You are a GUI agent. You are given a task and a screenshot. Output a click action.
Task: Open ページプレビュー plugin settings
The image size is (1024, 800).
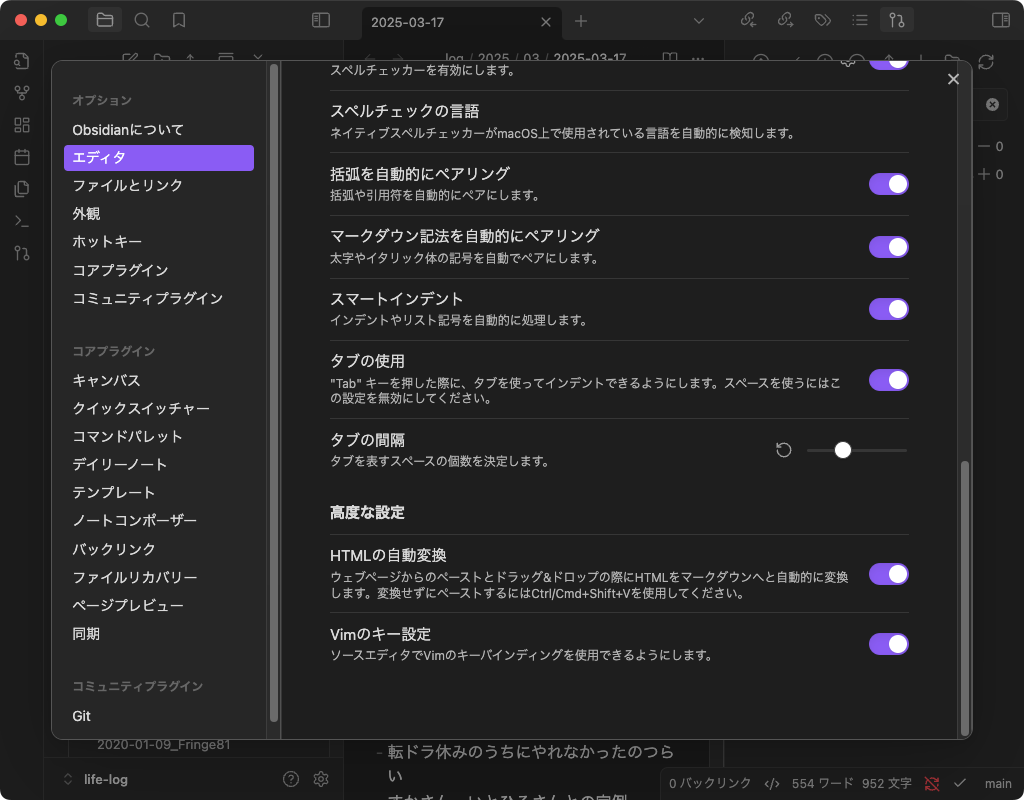159,605
